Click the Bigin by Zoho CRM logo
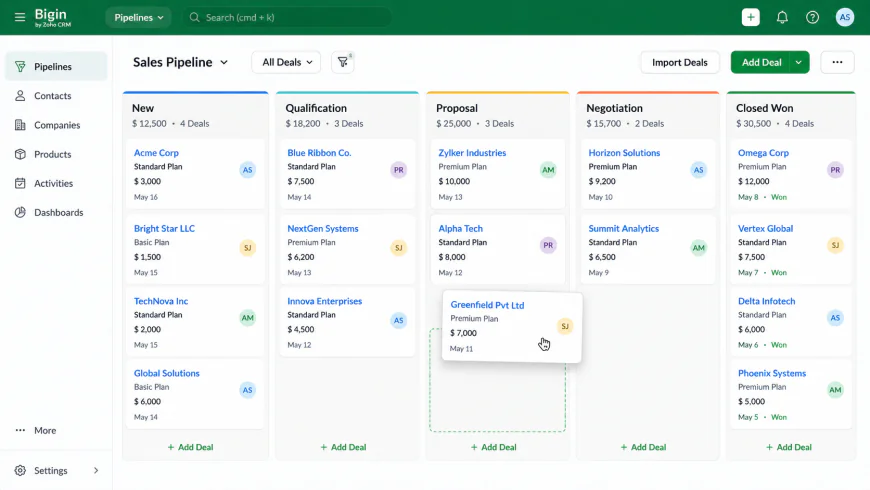The image size is (870, 490). click(x=52, y=17)
